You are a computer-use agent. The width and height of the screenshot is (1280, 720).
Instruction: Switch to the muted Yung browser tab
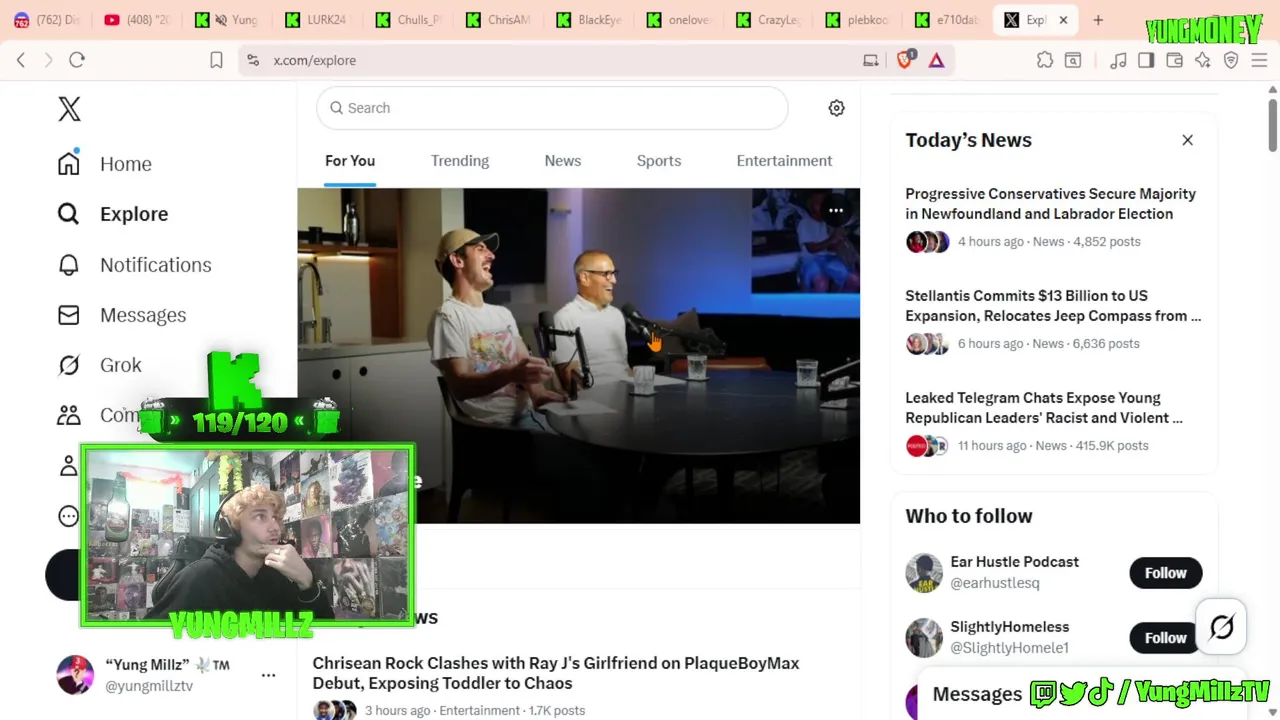pyautogui.click(x=229, y=20)
